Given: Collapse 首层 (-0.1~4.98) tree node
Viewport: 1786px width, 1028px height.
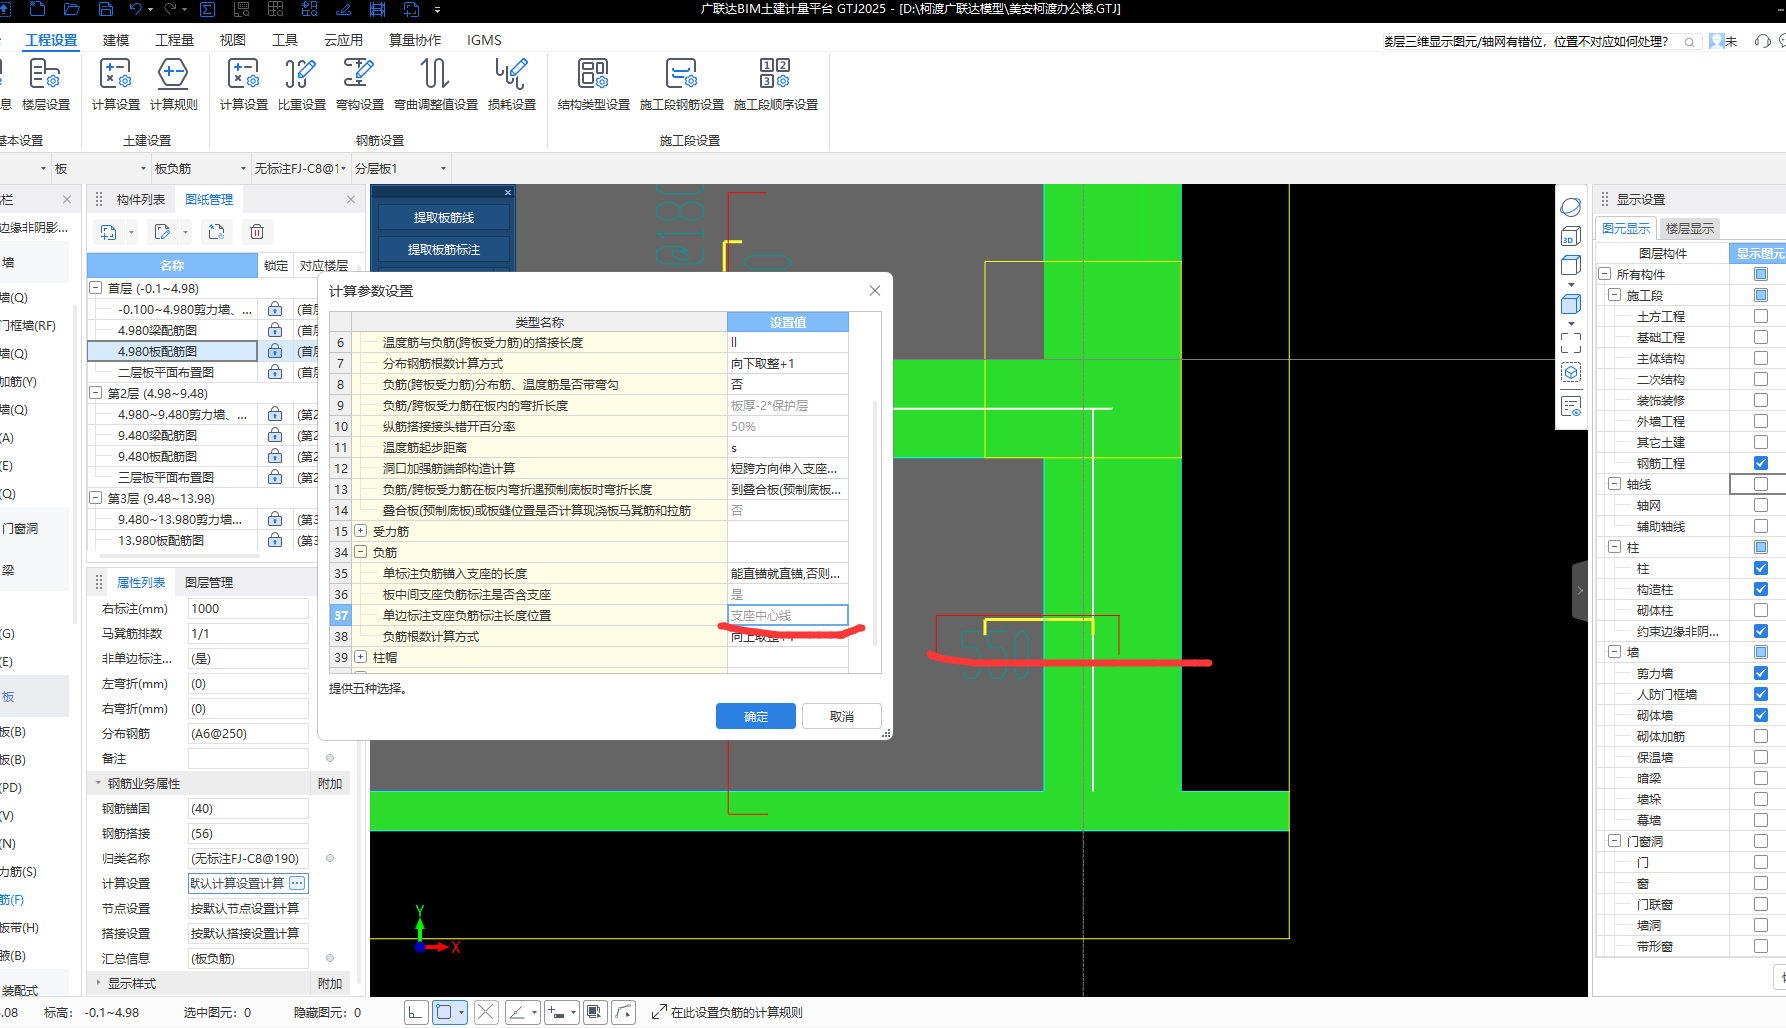Looking at the screenshot, I should (96, 288).
